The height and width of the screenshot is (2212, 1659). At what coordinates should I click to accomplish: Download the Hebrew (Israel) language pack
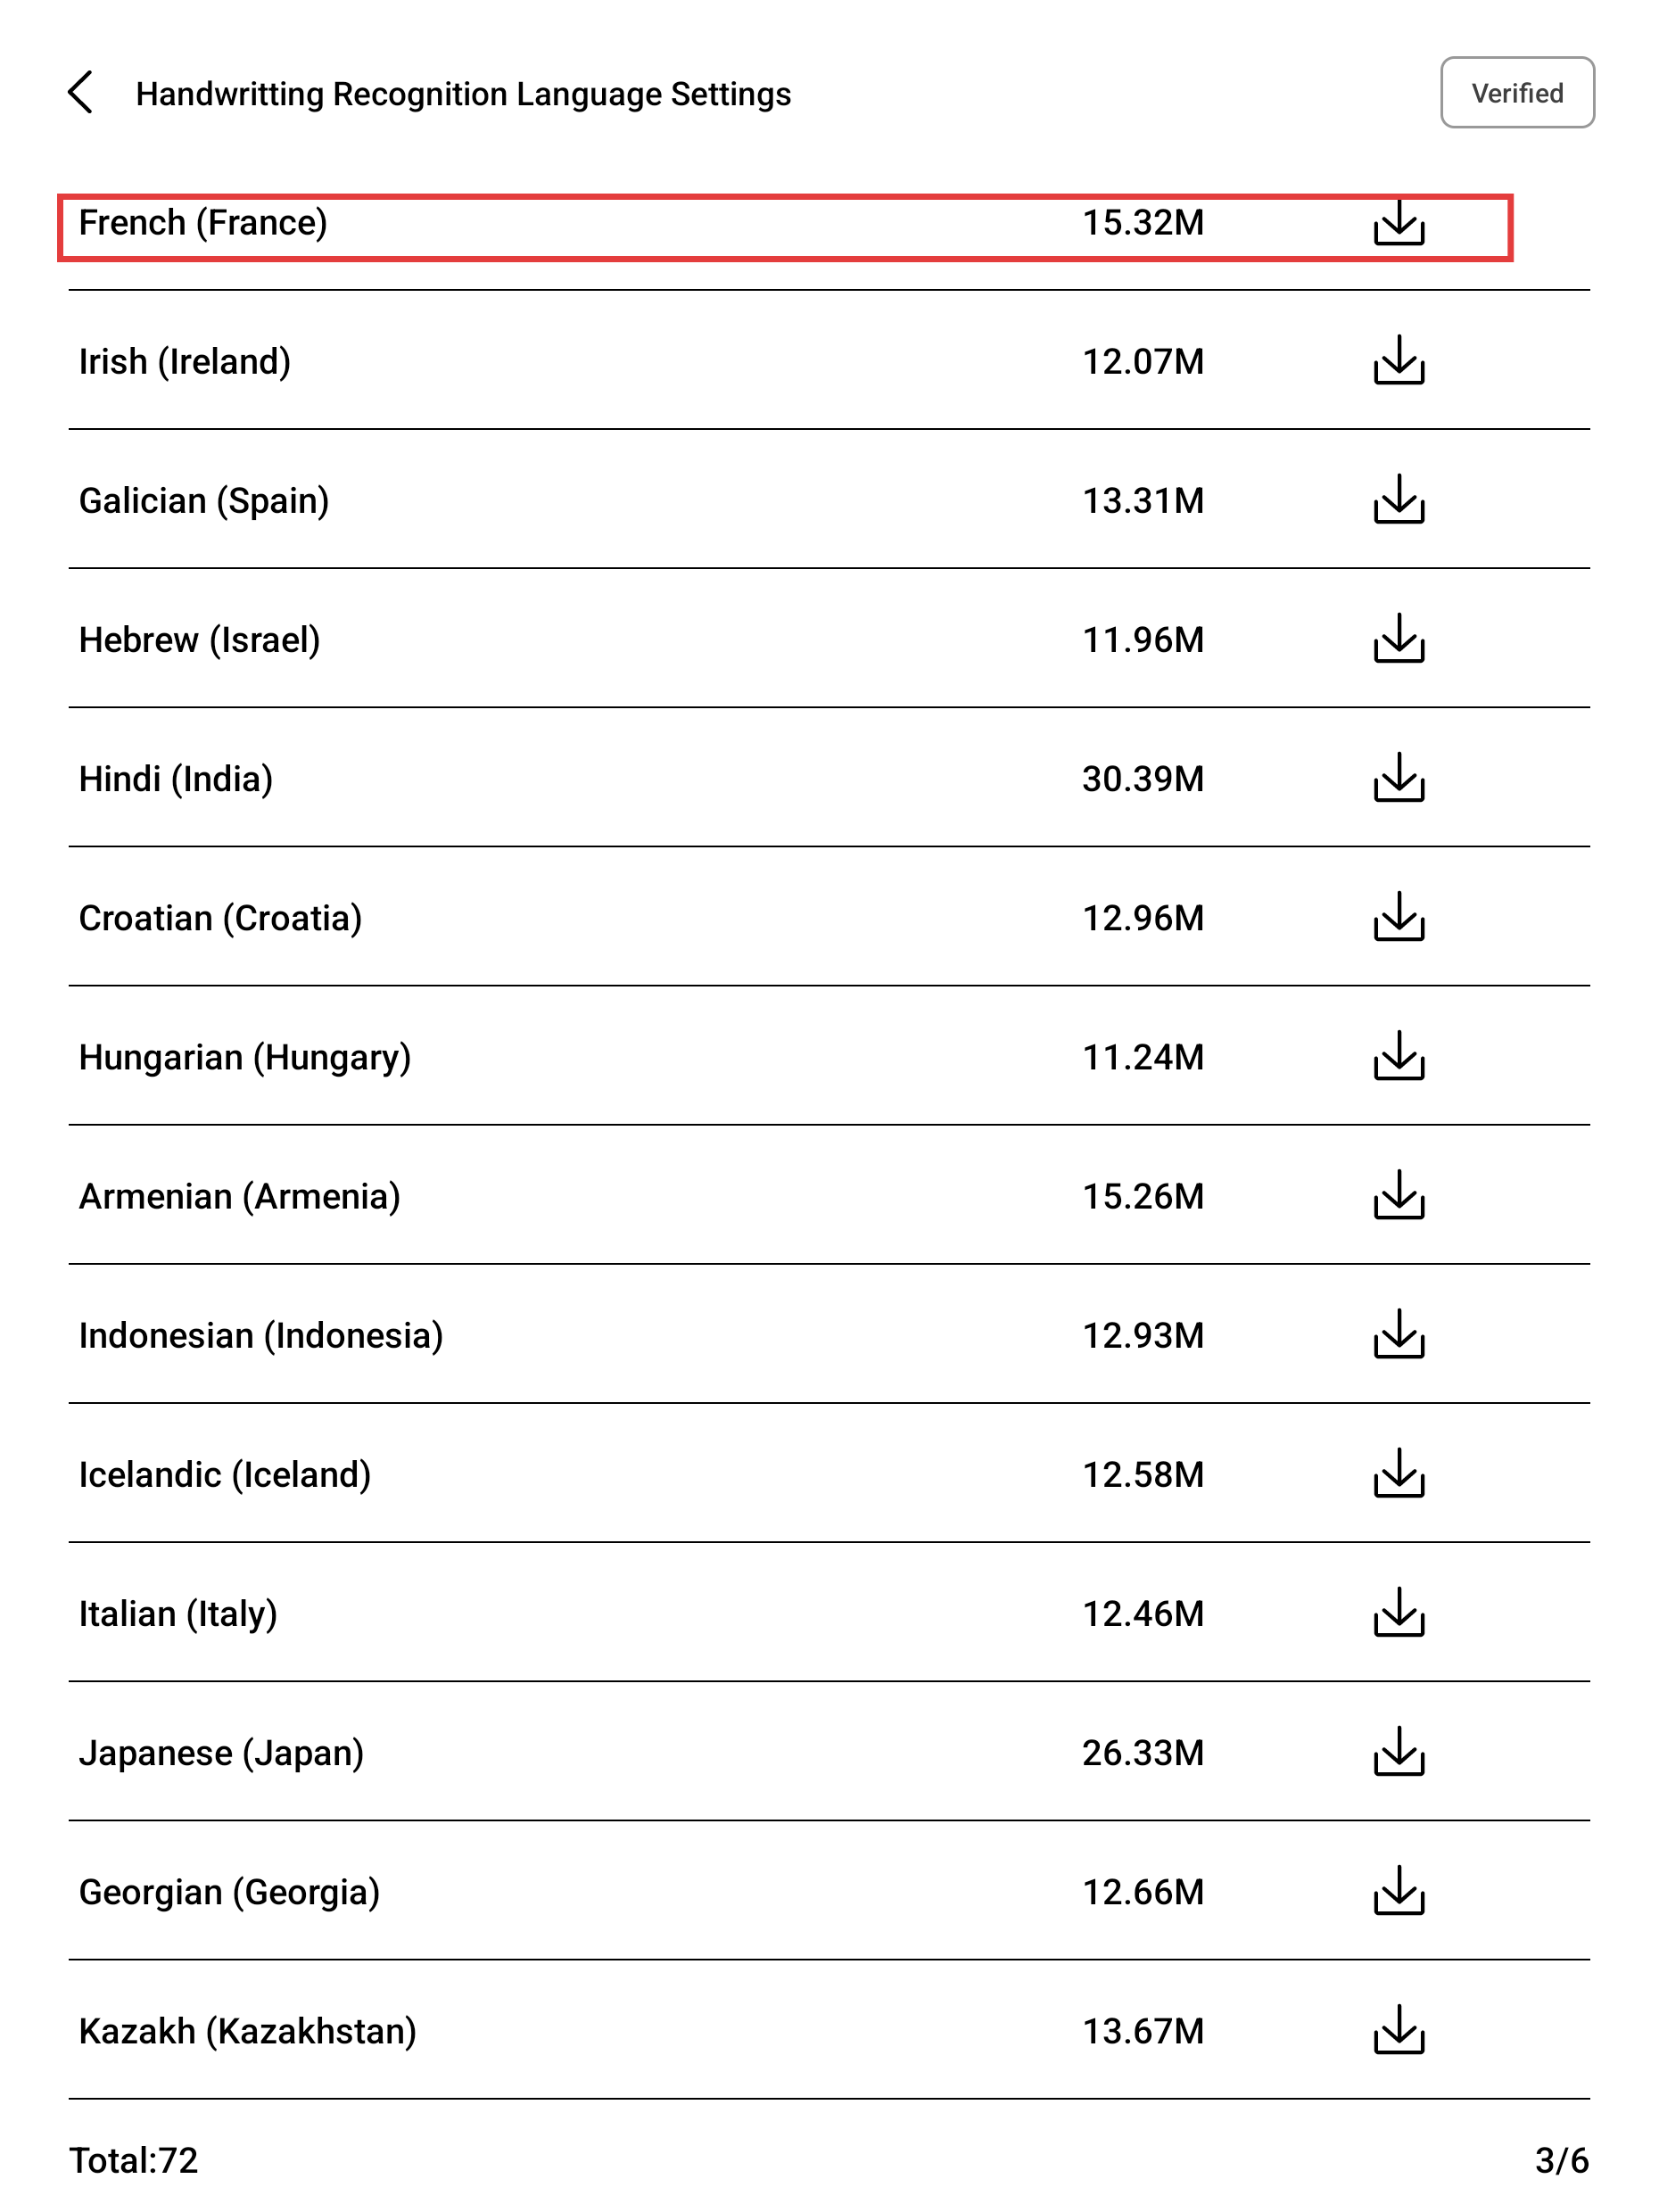[x=1398, y=639]
